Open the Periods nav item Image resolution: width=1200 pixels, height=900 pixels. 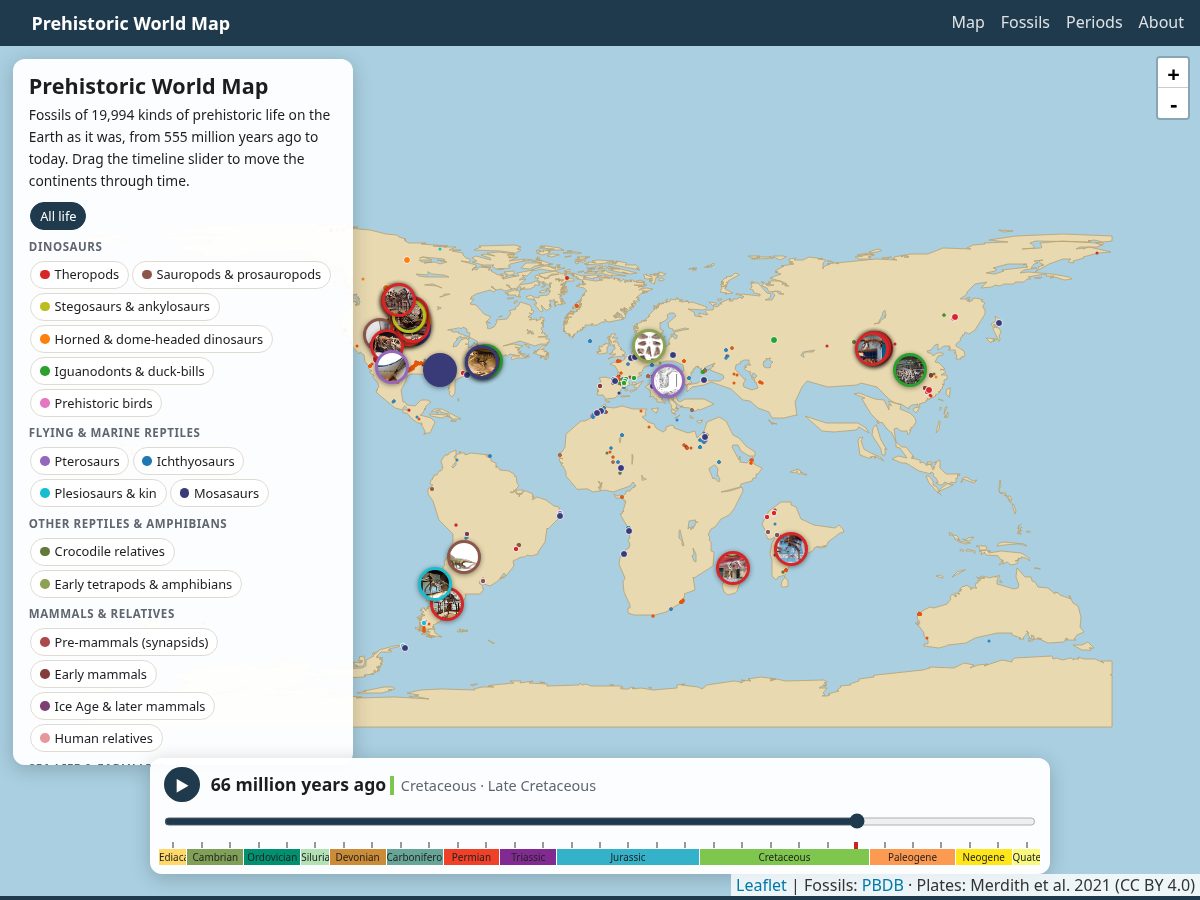point(1094,22)
